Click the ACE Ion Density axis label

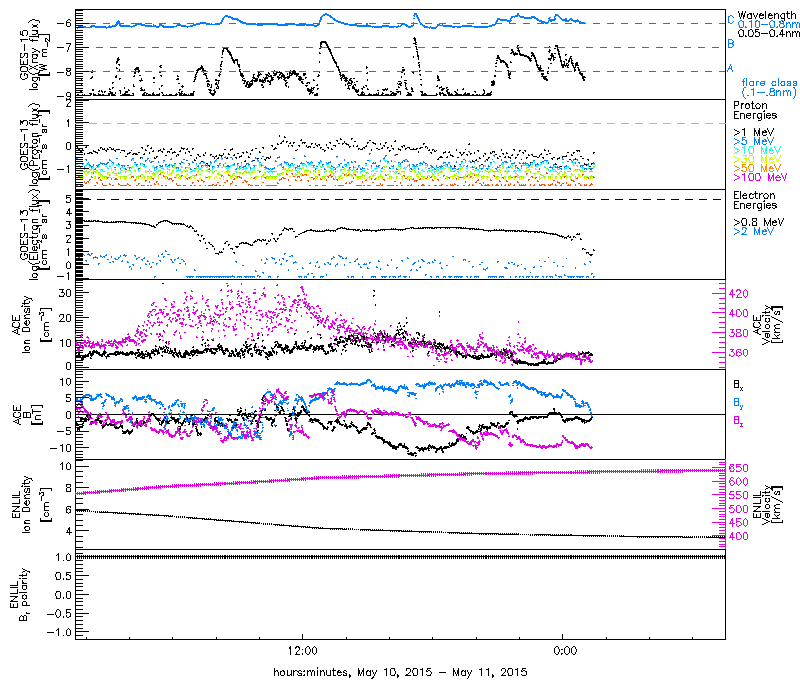click(32, 324)
